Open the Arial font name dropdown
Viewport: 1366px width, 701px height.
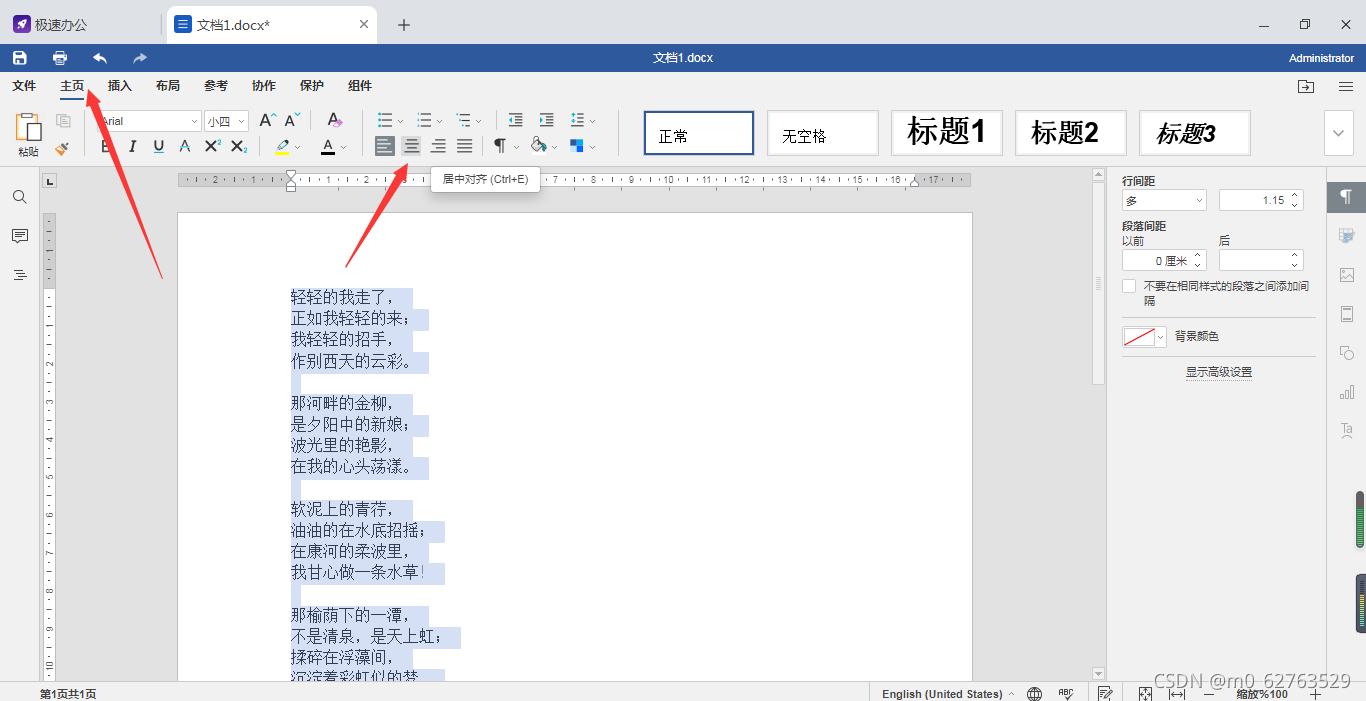point(194,121)
